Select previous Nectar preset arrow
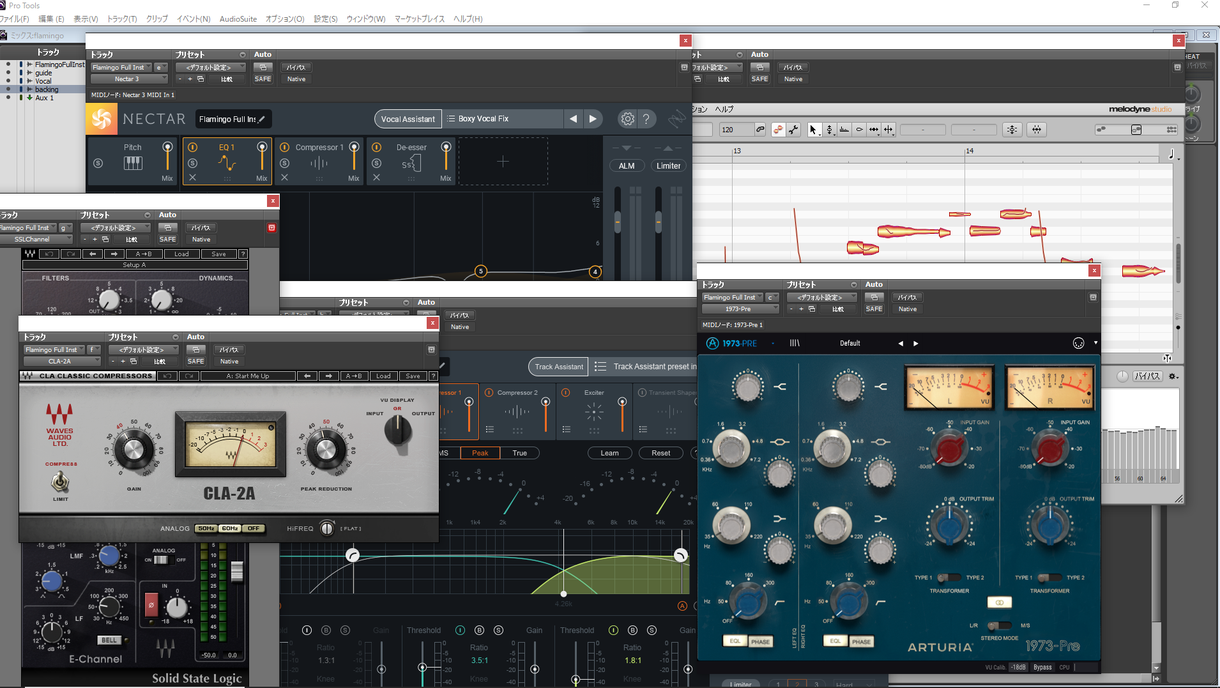Screen dimensions: 1220x688 tap(573, 119)
